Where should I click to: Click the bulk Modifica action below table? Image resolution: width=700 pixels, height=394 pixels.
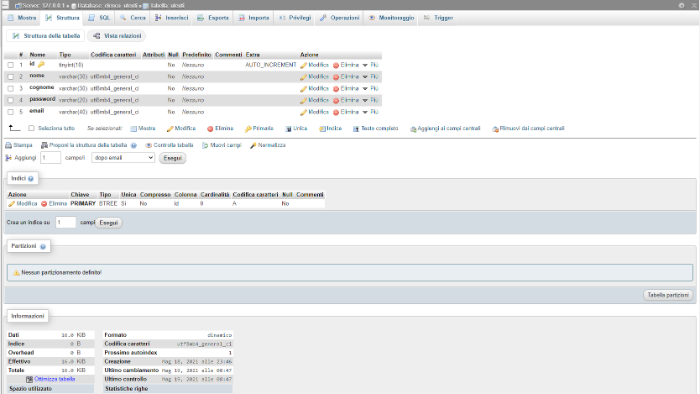pyautogui.click(x=181, y=129)
